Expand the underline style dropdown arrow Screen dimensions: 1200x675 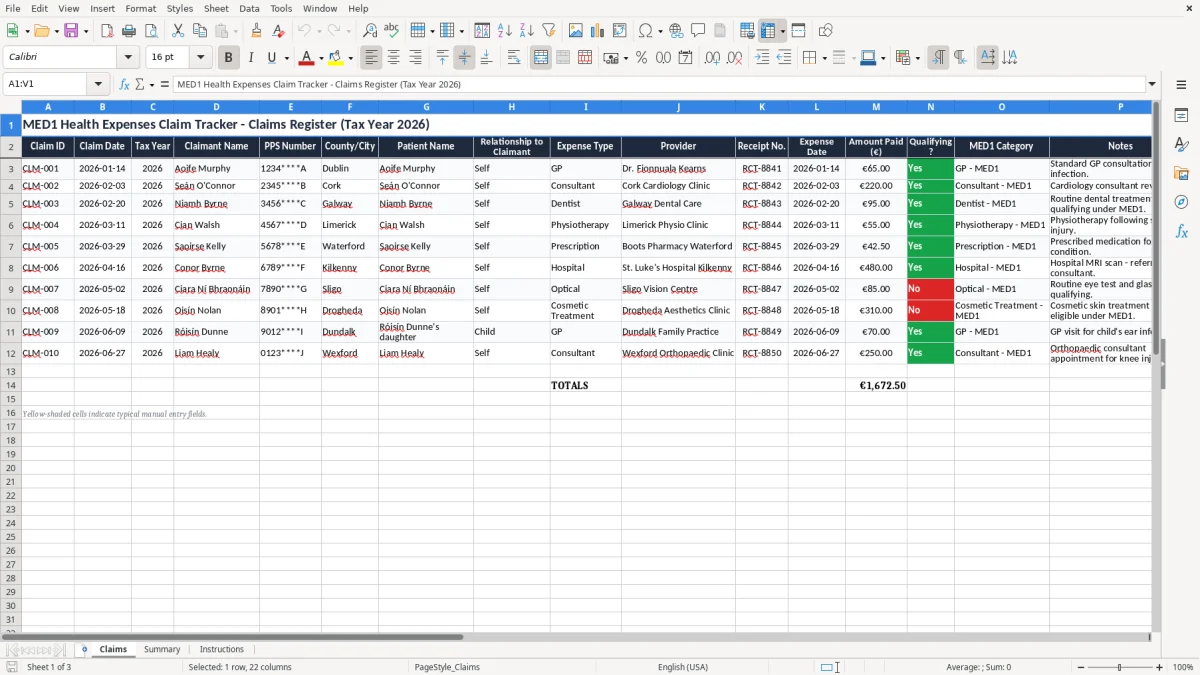pos(286,58)
